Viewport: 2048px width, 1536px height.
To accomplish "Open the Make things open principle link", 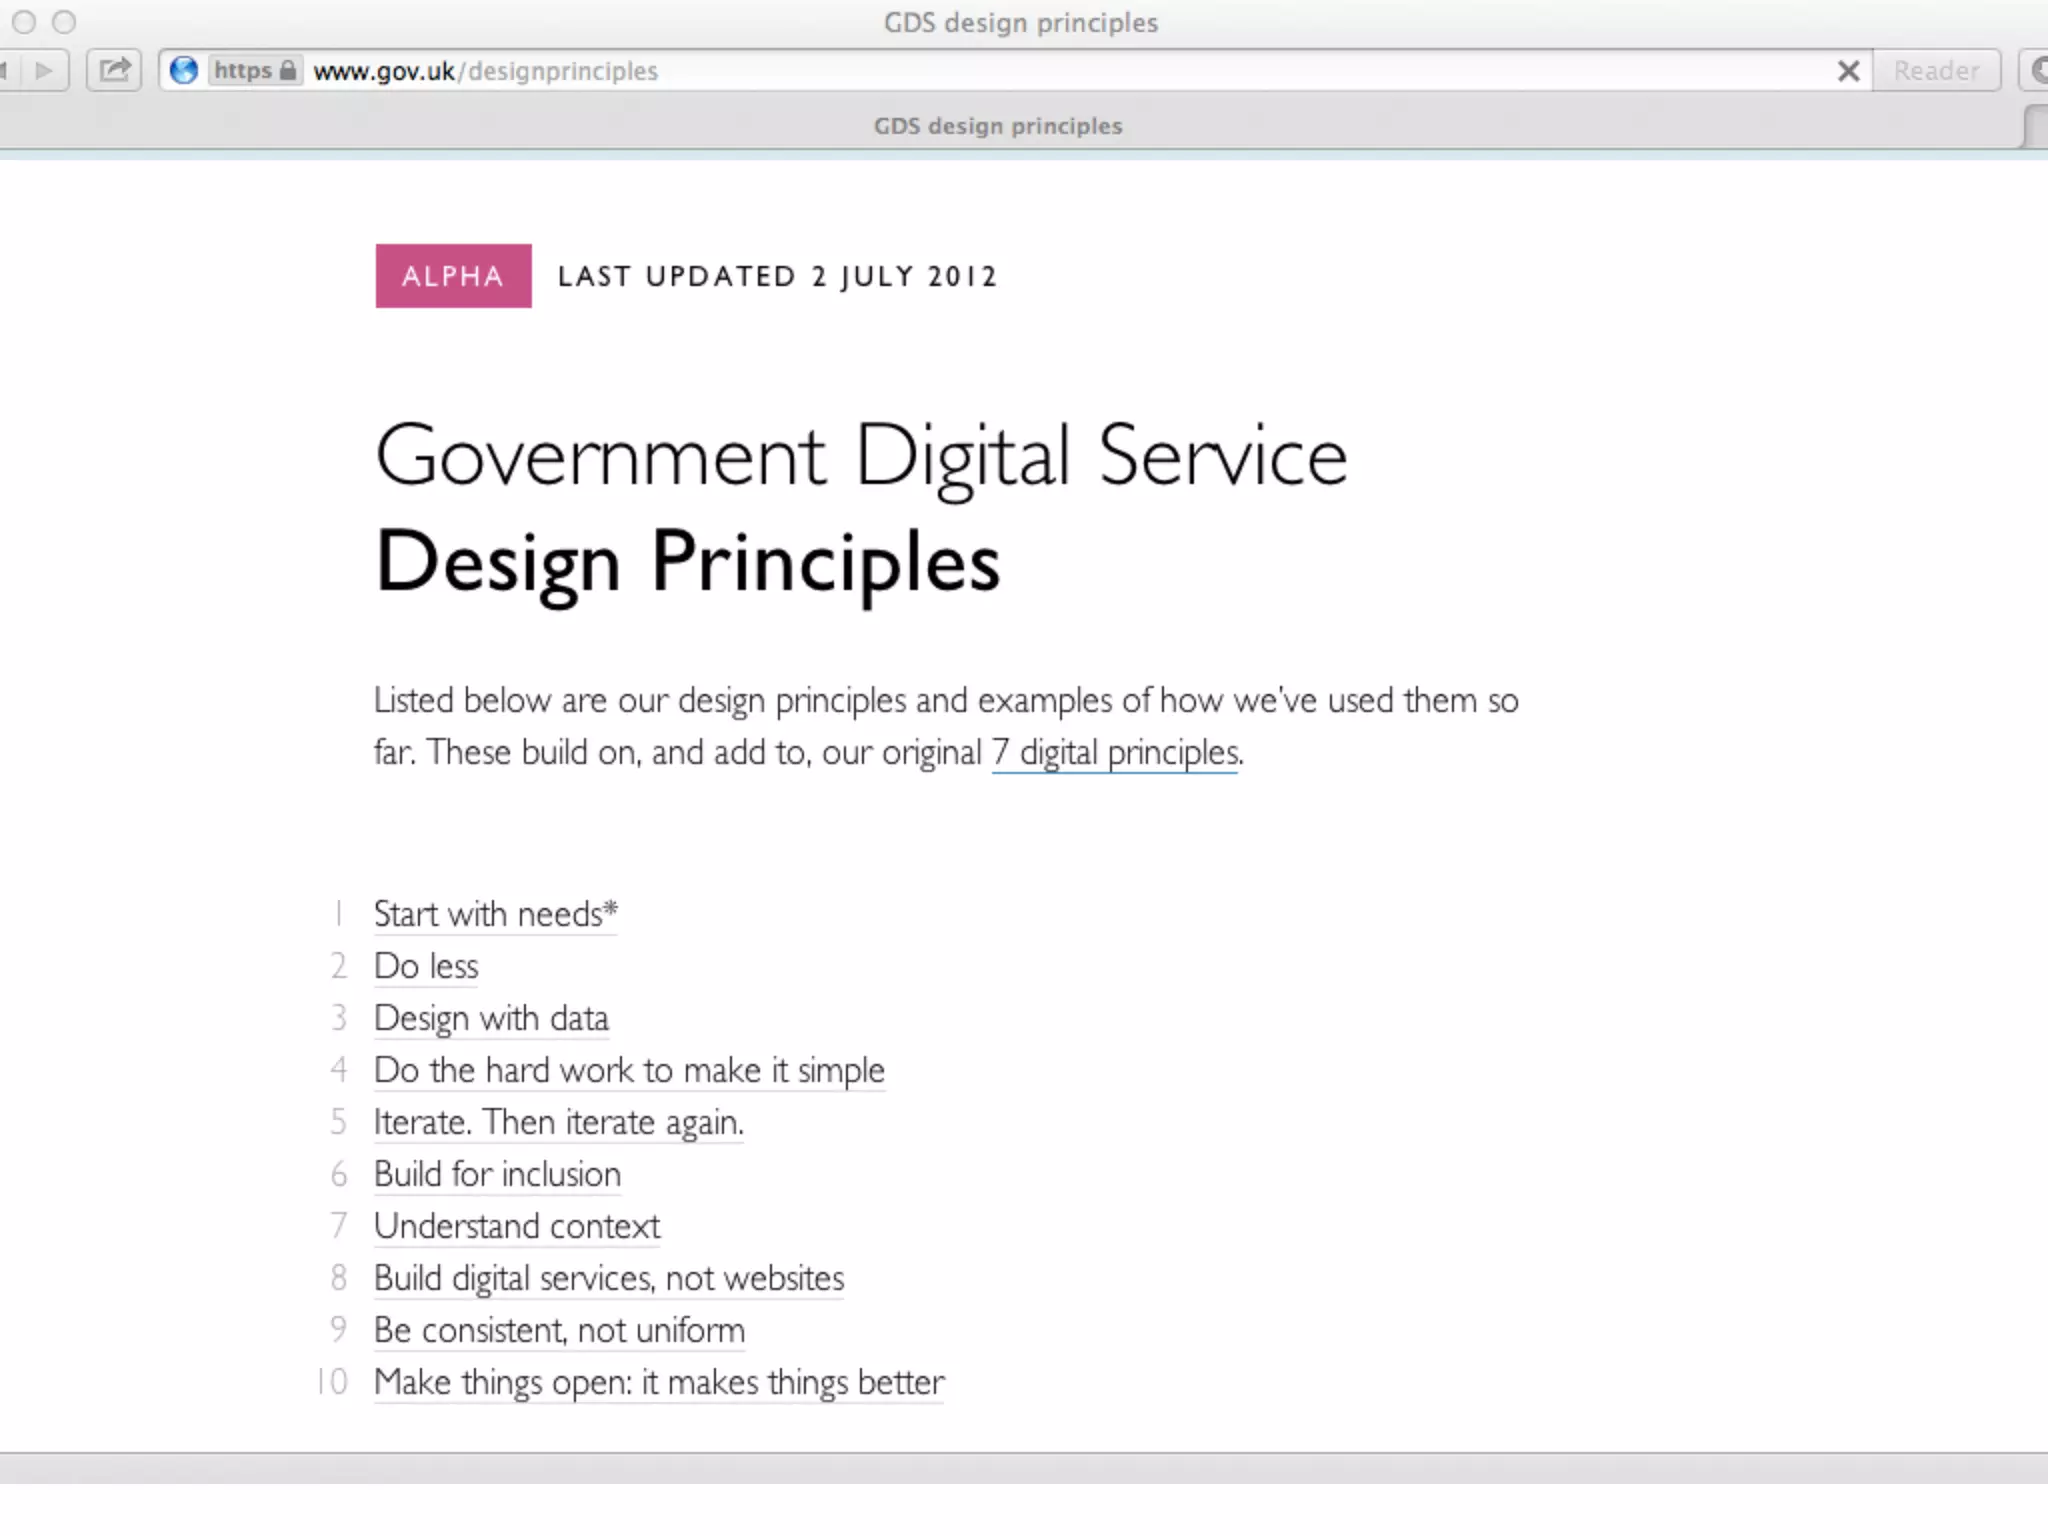I will point(658,1382).
